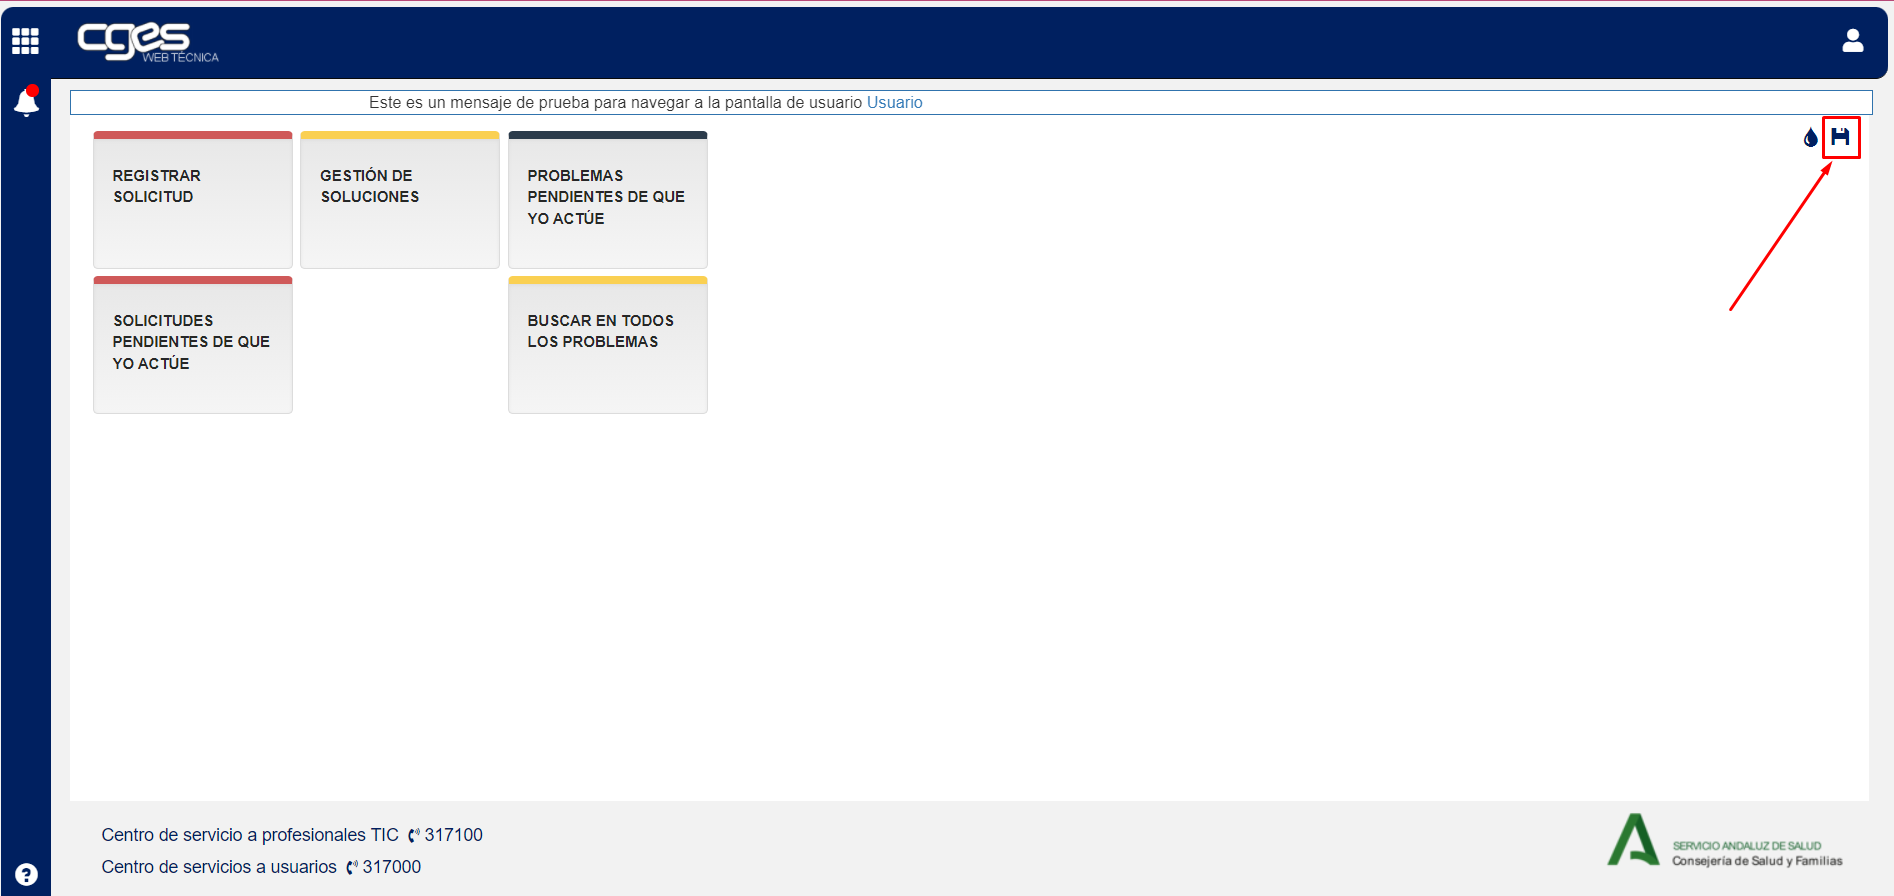Open the notifications bell
This screenshot has height=896, width=1894.
point(27,101)
